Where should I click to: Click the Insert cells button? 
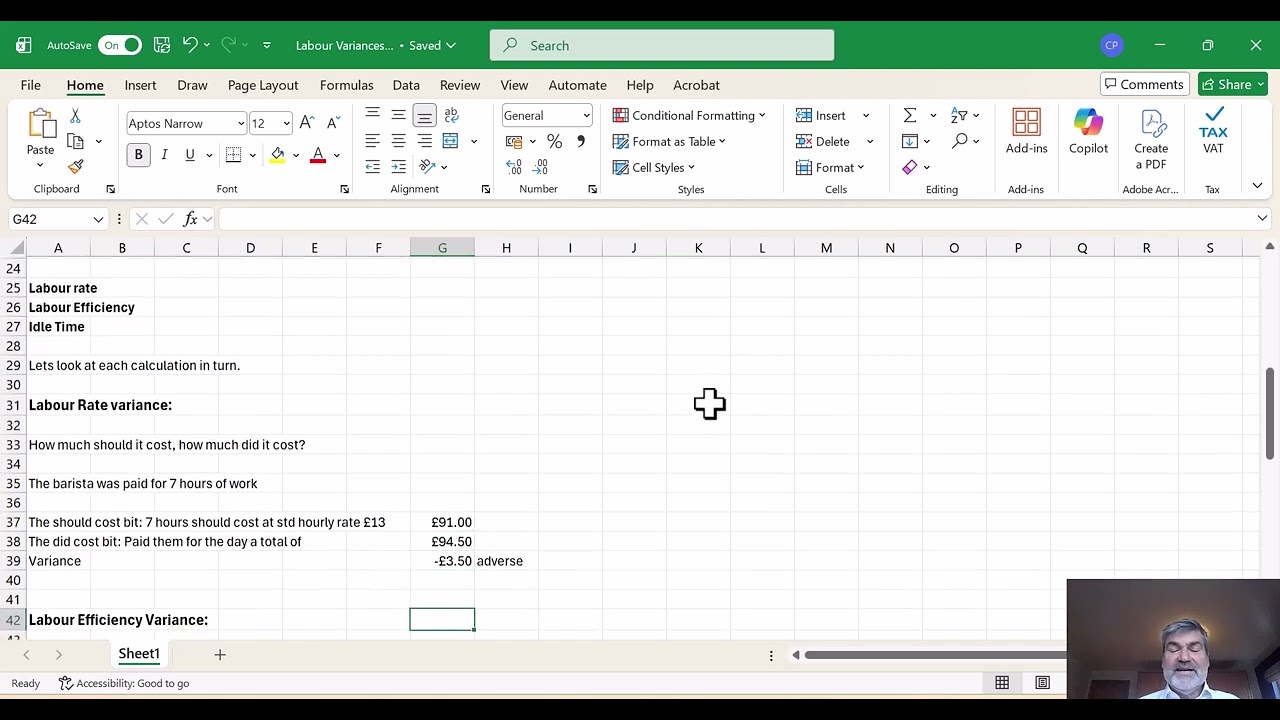coord(822,115)
